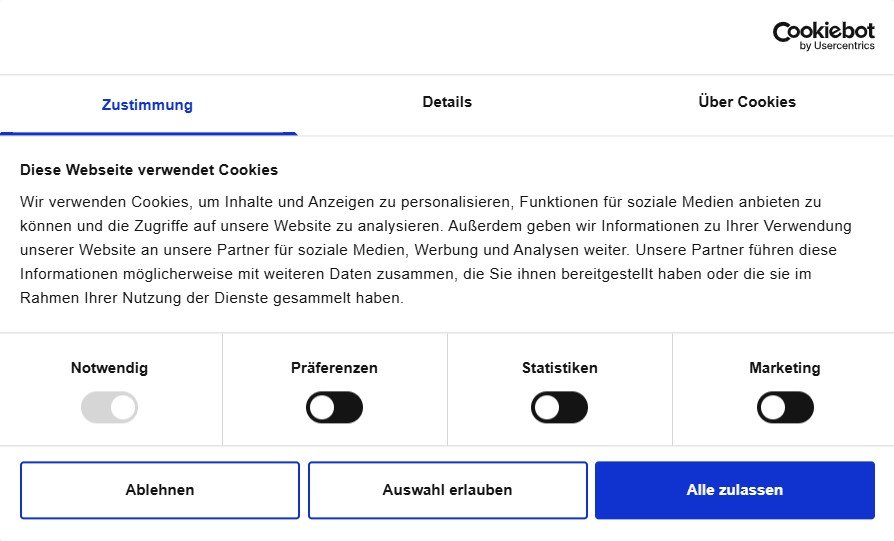
Task: Click the blue underline below Zustimmung
Action: (x=148, y=133)
